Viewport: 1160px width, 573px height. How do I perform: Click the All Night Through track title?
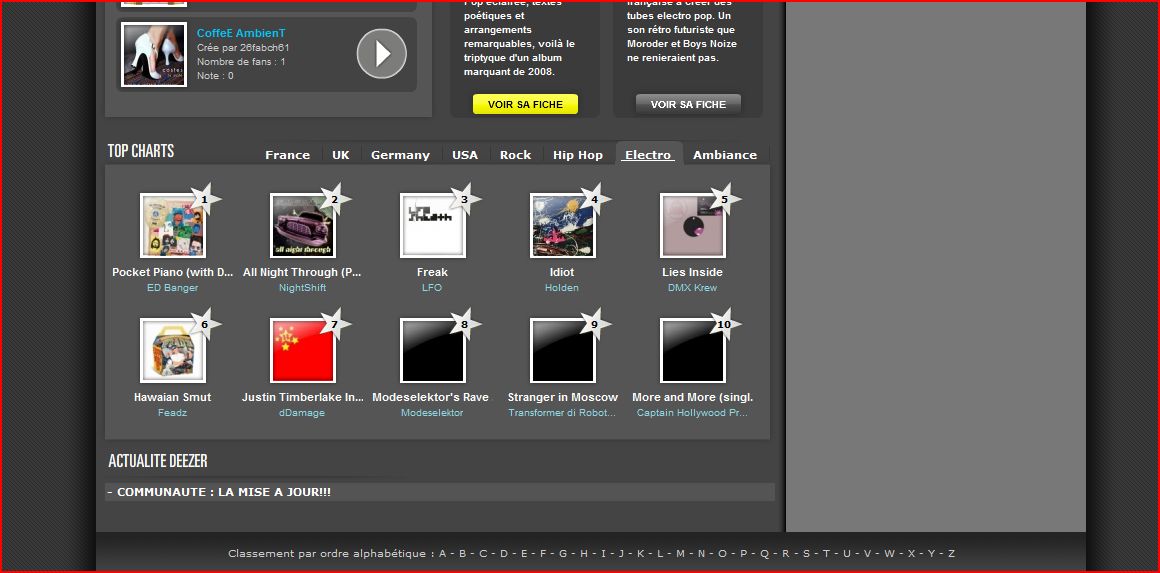[303, 272]
